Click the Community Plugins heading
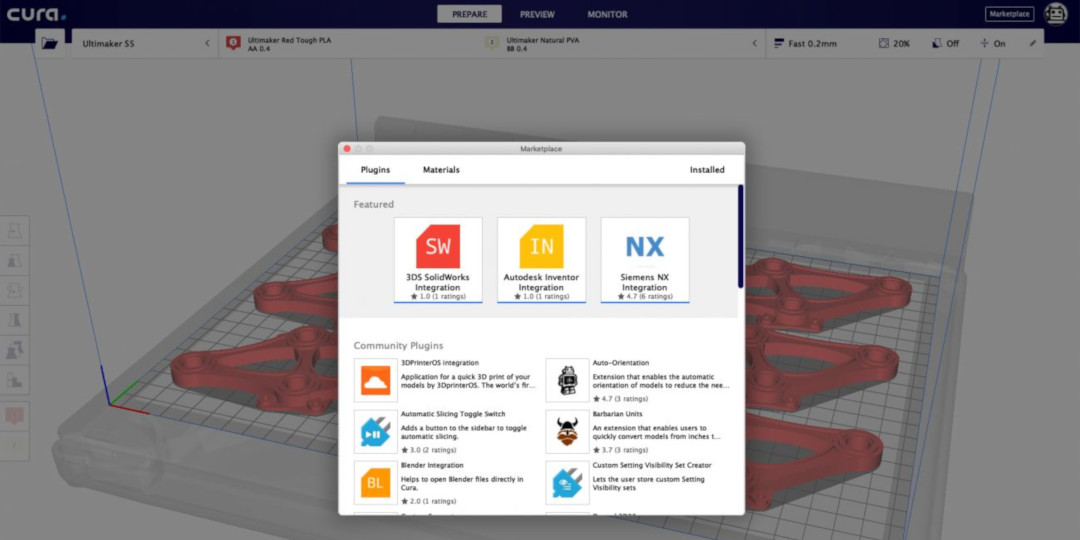The height and width of the screenshot is (540, 1080). point(399,346)
